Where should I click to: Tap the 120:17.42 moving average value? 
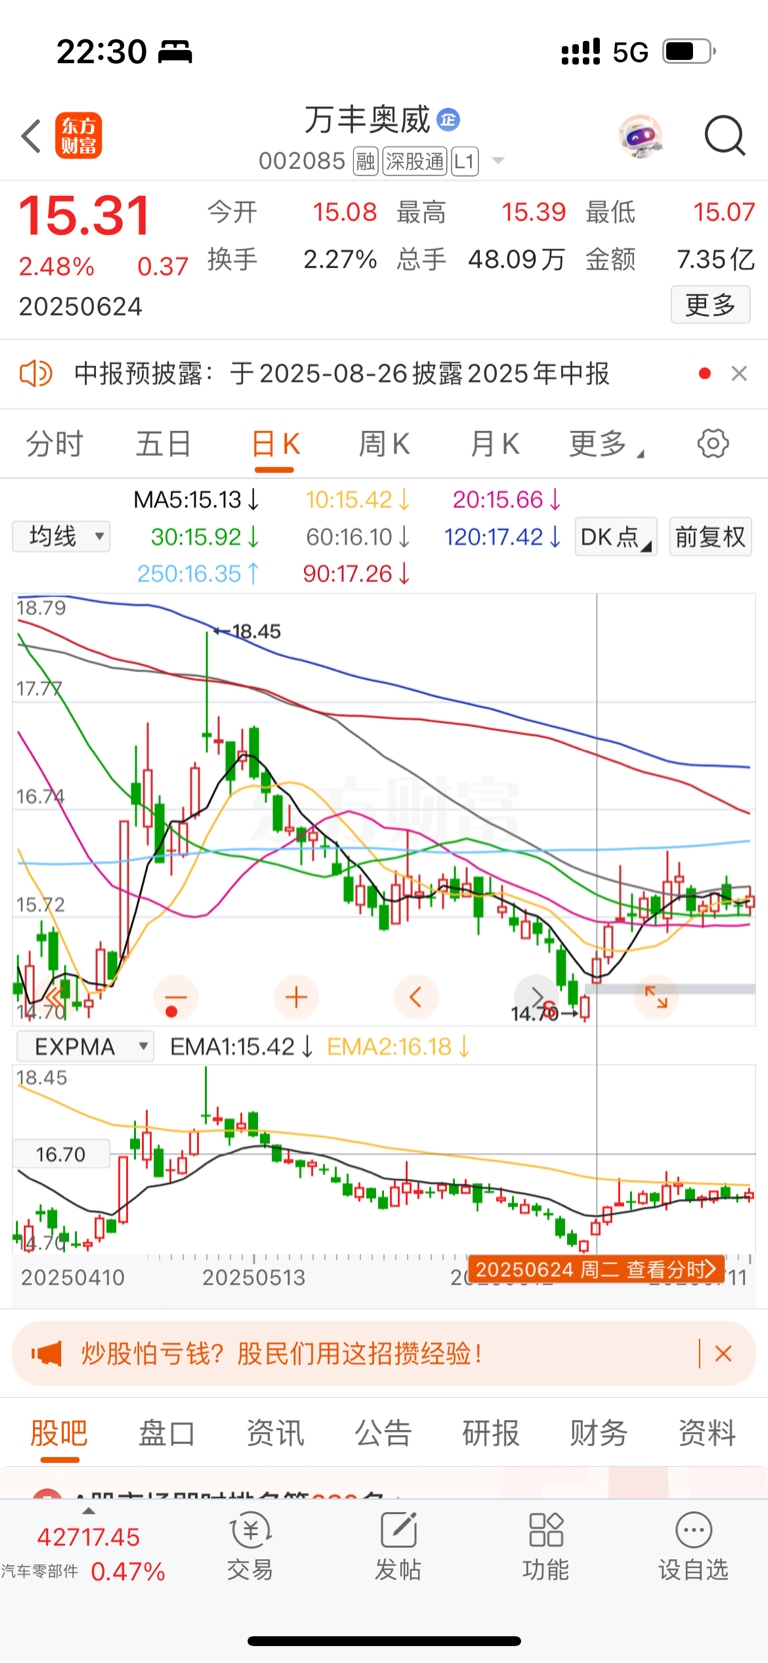[x=502, y=537]
